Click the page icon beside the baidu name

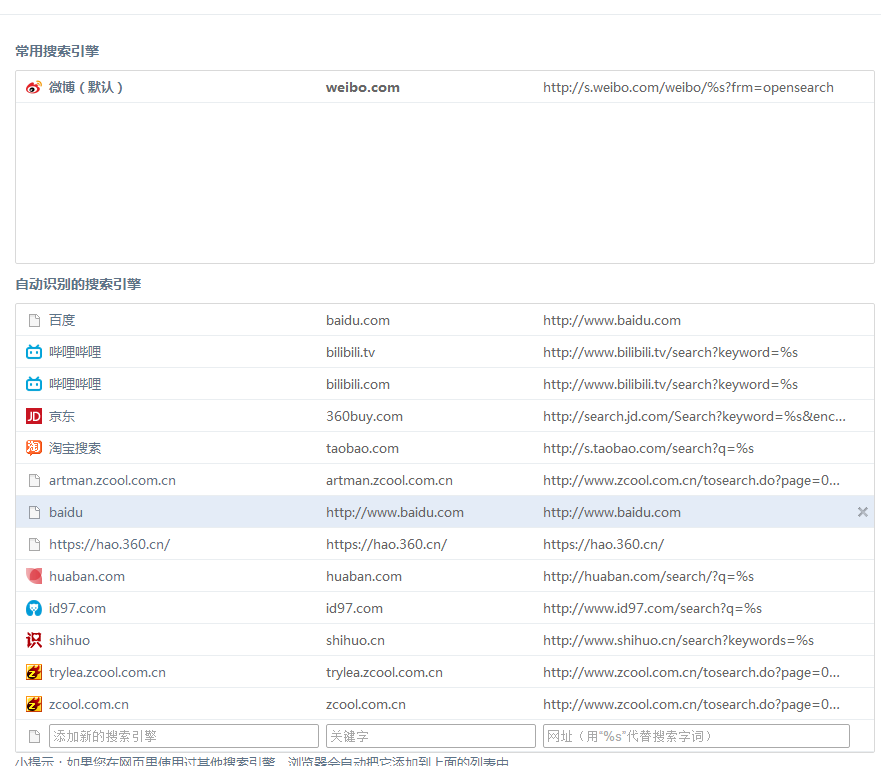click(34, 513)
